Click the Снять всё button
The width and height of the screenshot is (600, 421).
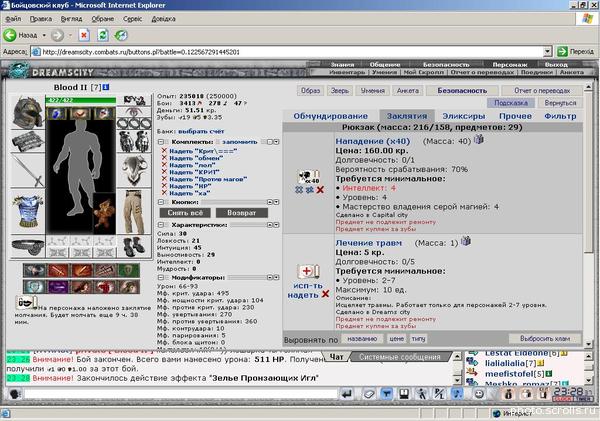point(185,213)
